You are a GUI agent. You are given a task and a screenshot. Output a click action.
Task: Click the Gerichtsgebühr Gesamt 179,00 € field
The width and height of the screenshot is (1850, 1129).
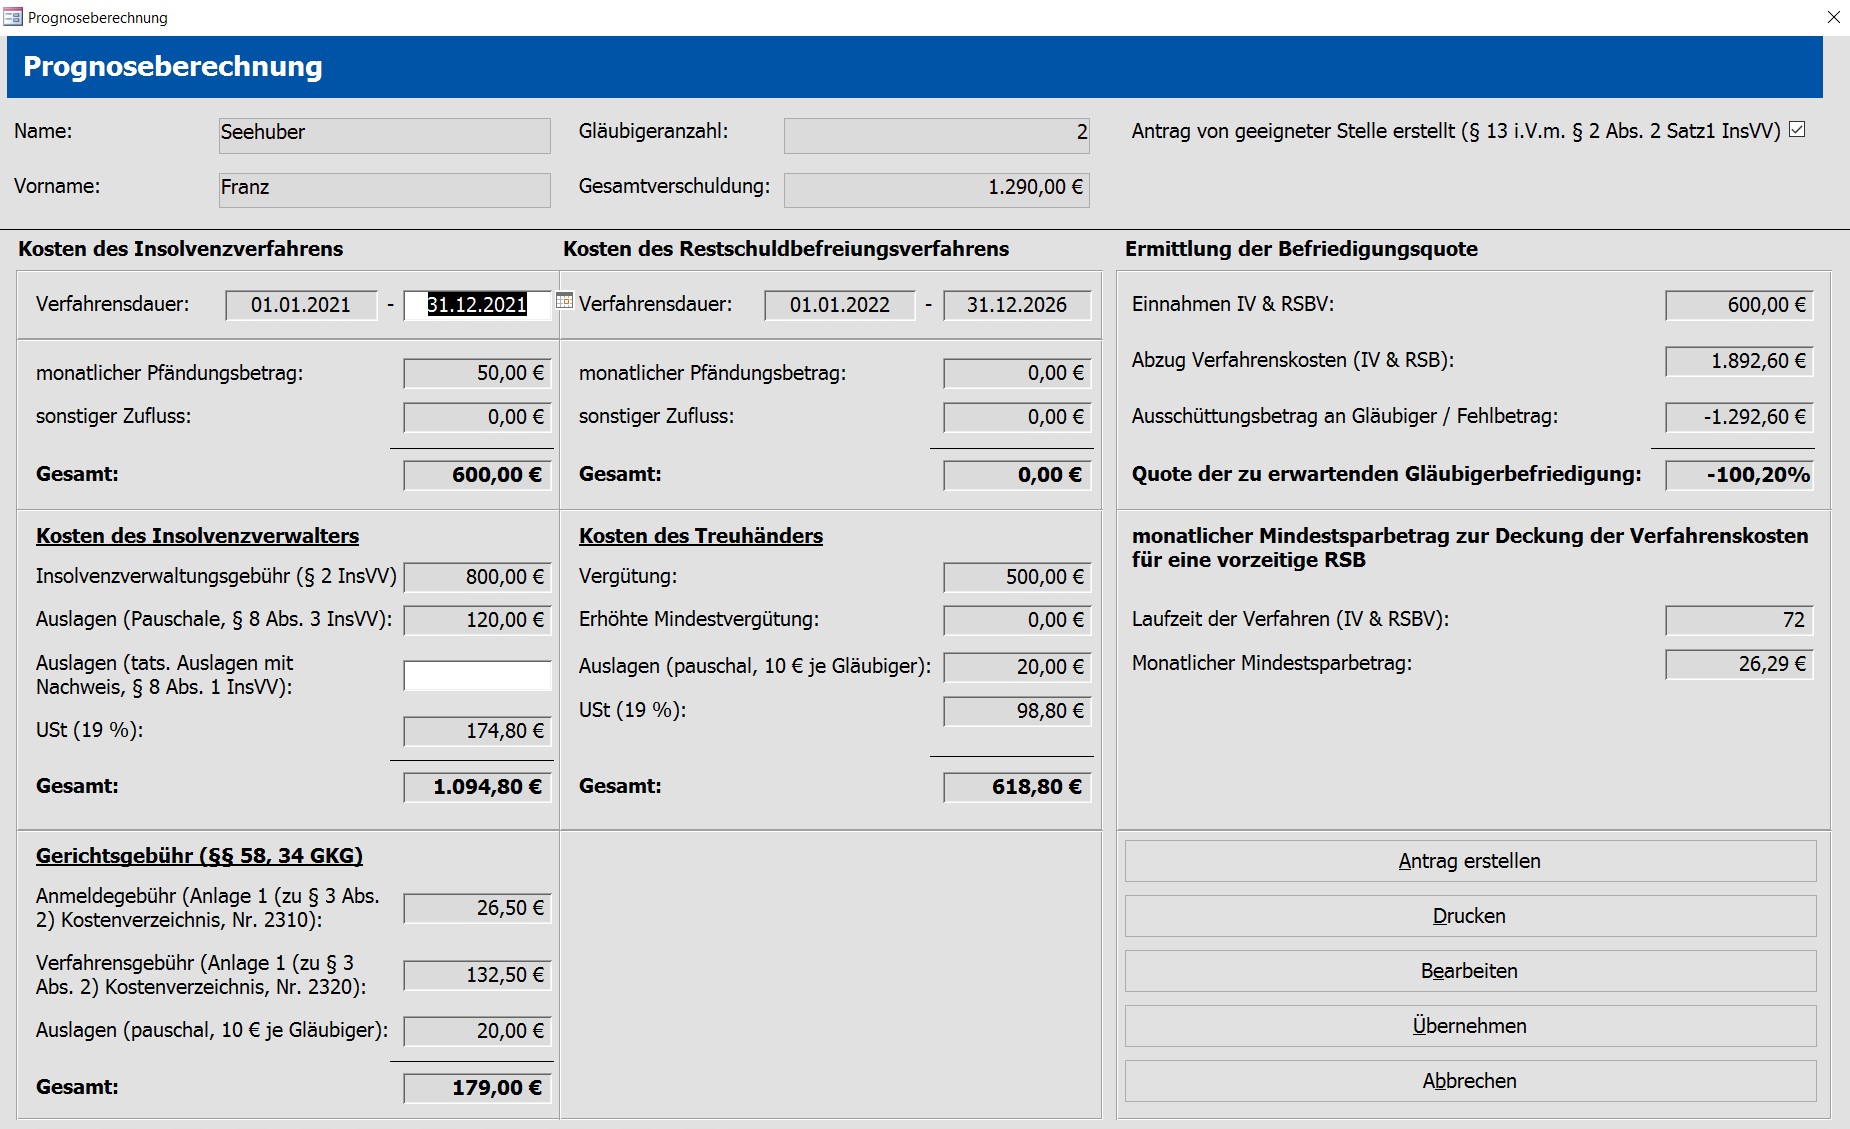coord(477,1088)
